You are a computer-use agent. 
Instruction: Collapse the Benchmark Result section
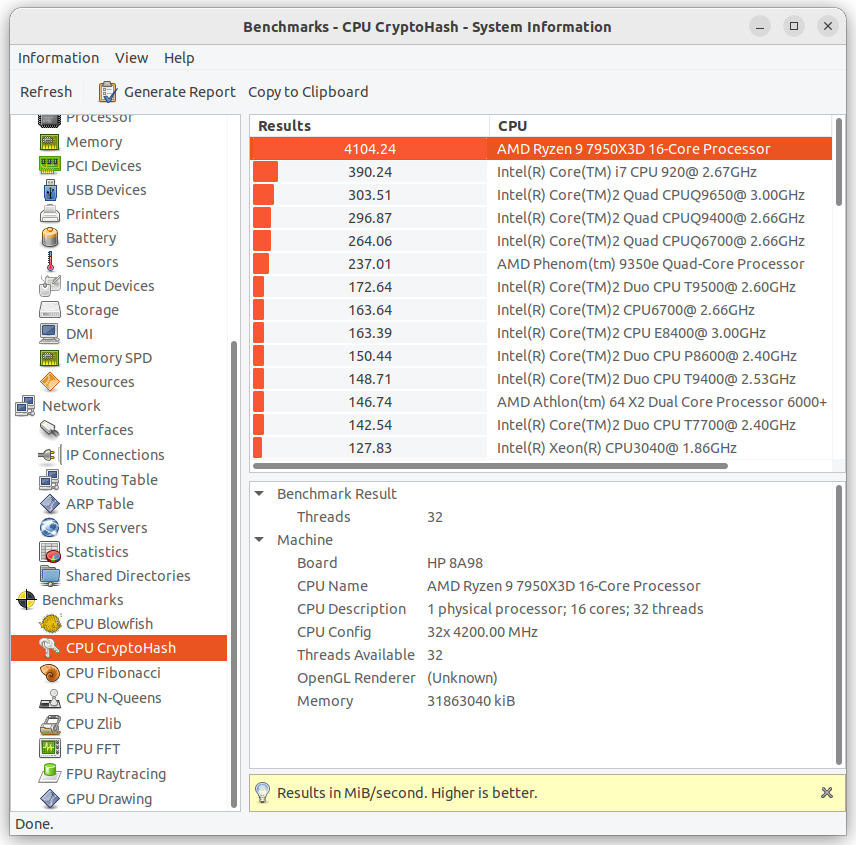(x=260, y=493)
